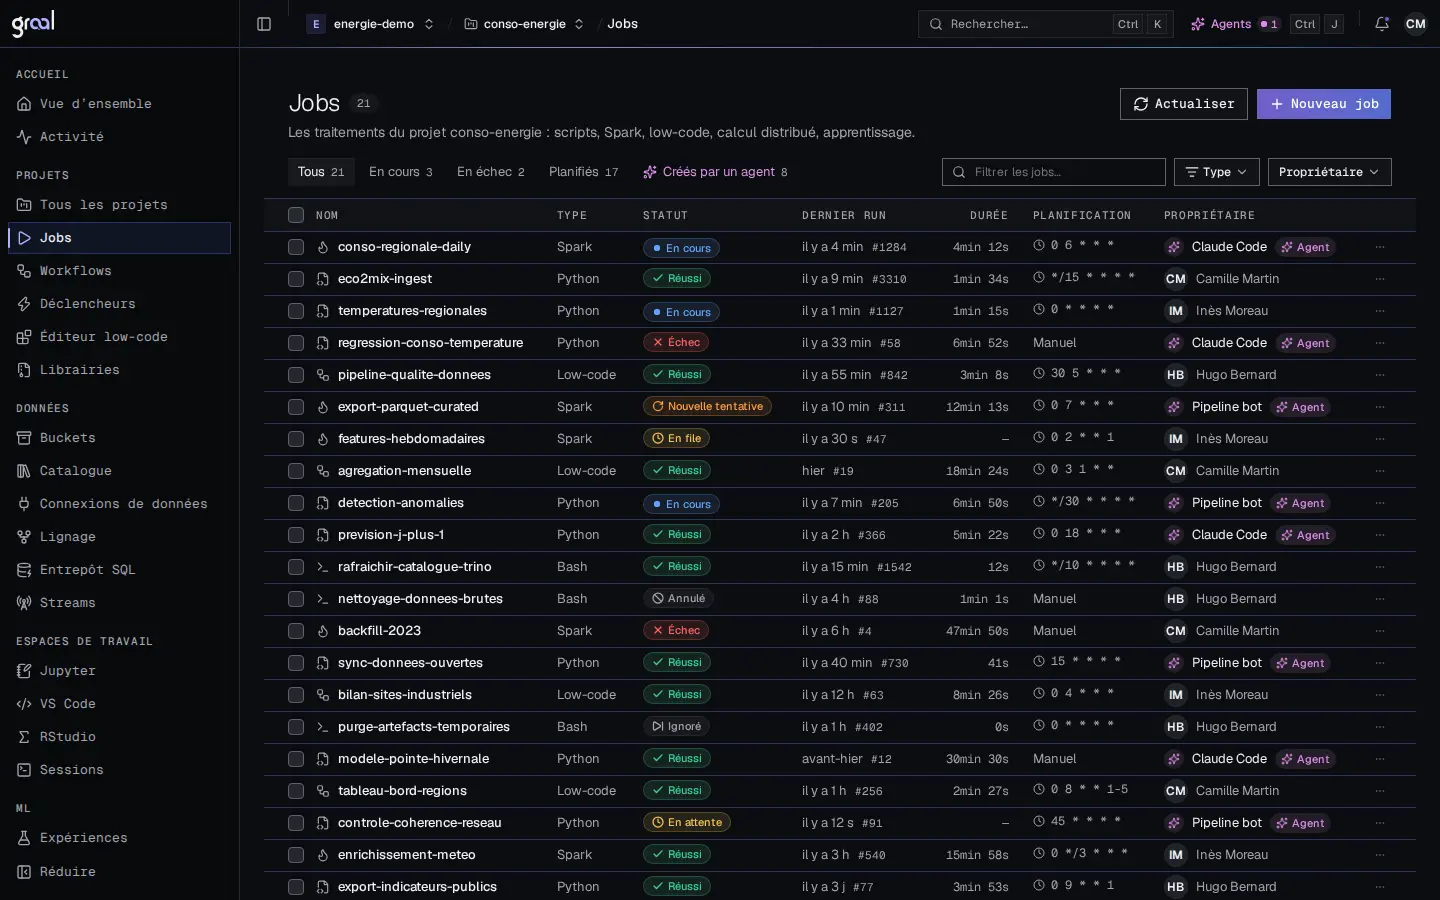
Task: Select the detection-anomalies job checkbox
Action: [x=296, y=503]
